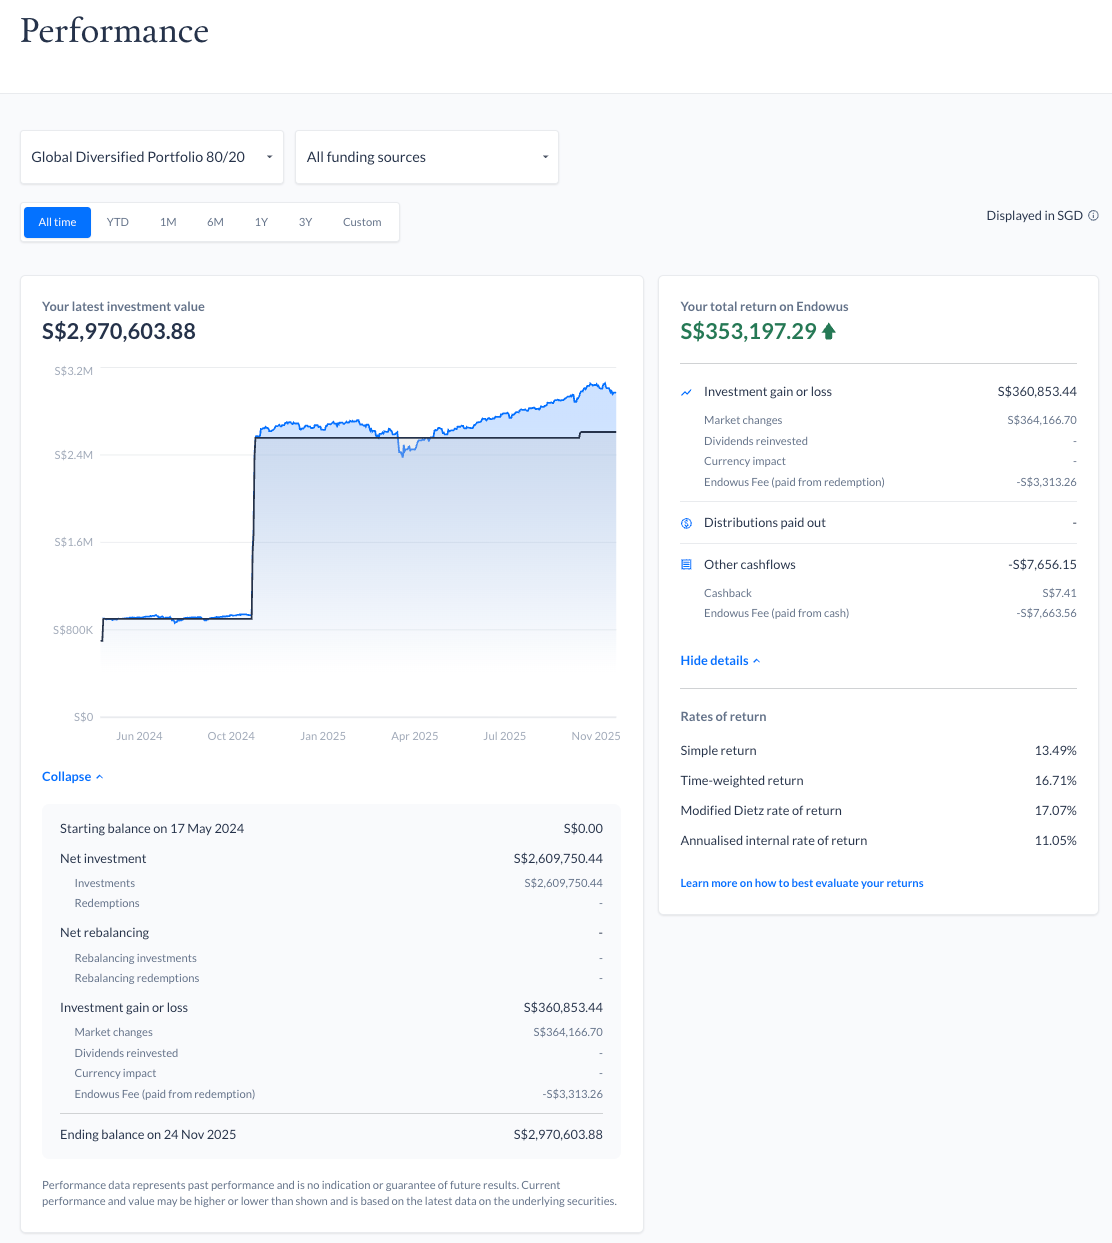
Task: Select the All time period tab
Action: click(x=57, y=222)
